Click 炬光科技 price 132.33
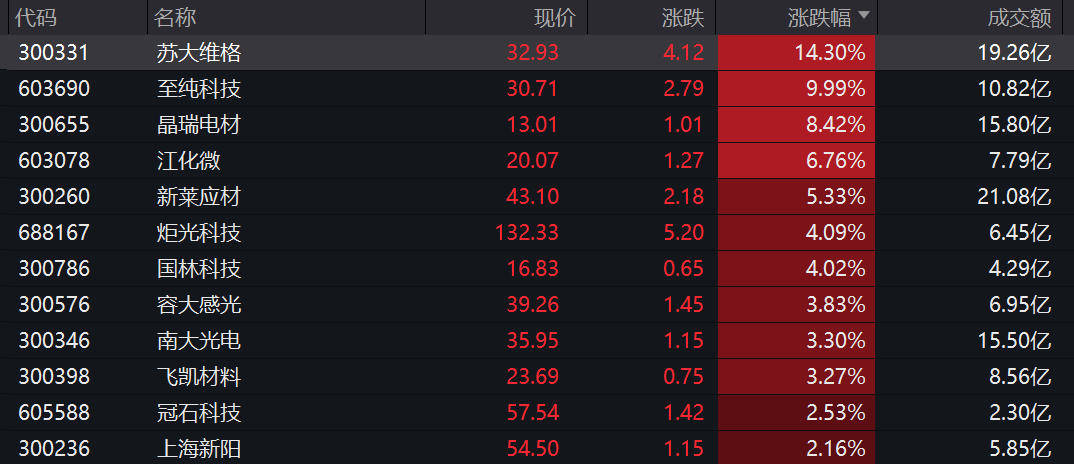The width and height of the screenshot is (1074, 464). (527, 233)
